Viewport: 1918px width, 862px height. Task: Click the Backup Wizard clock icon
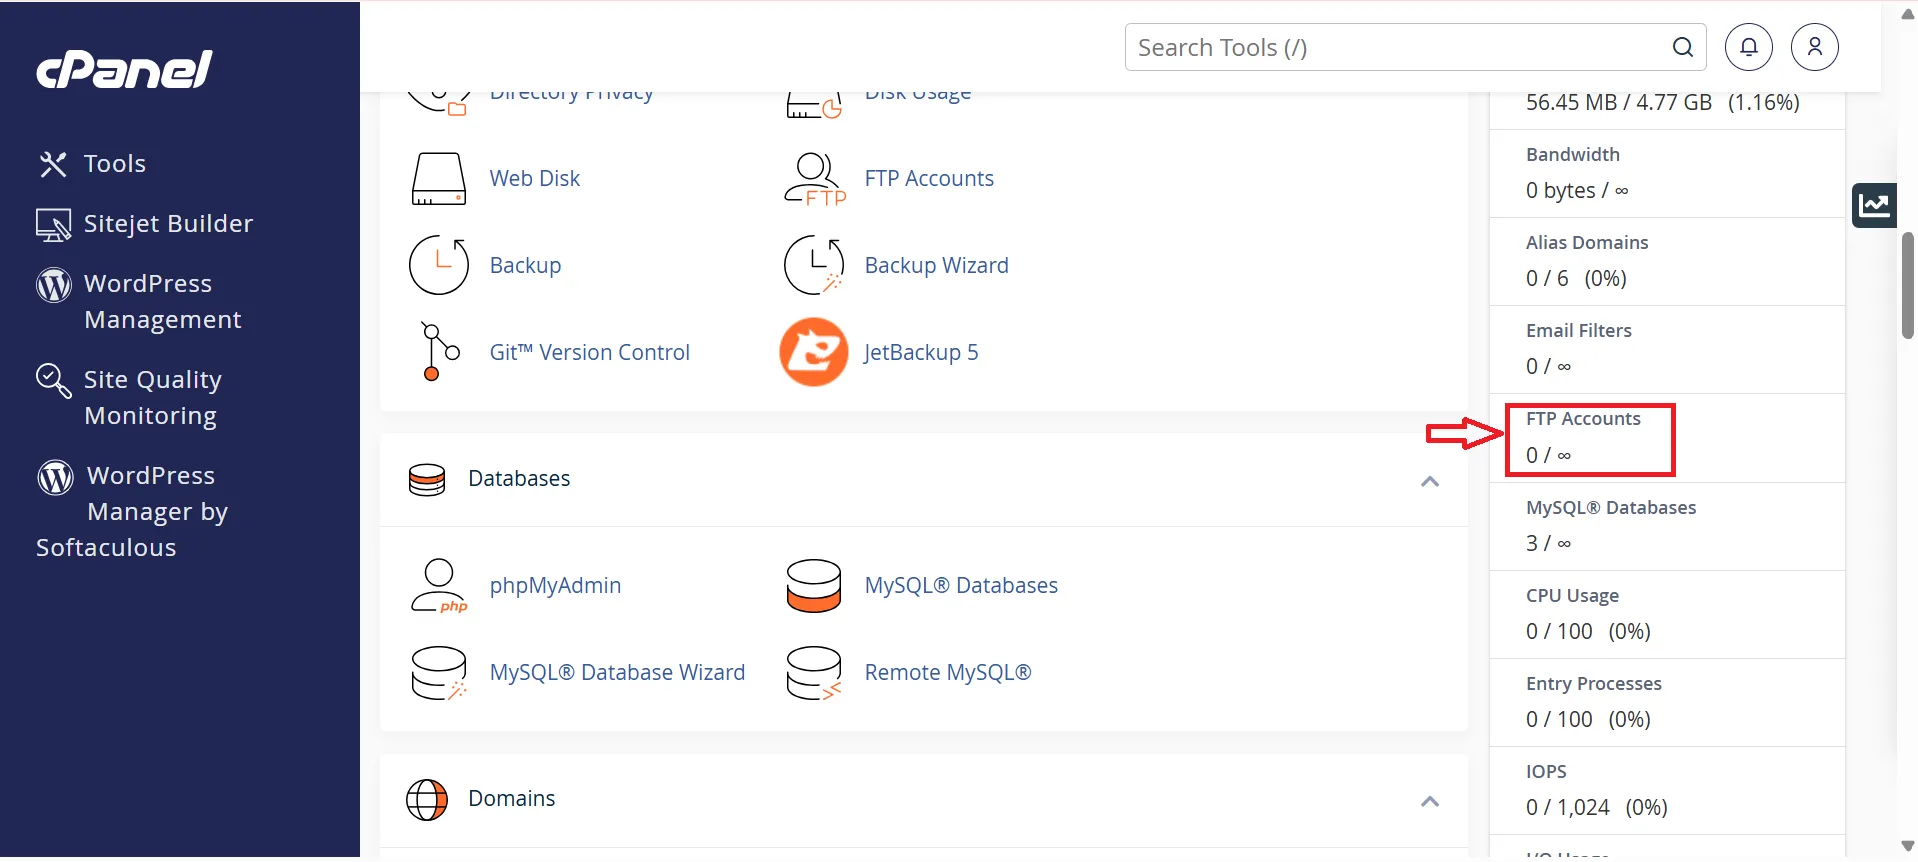coord(813,266)
